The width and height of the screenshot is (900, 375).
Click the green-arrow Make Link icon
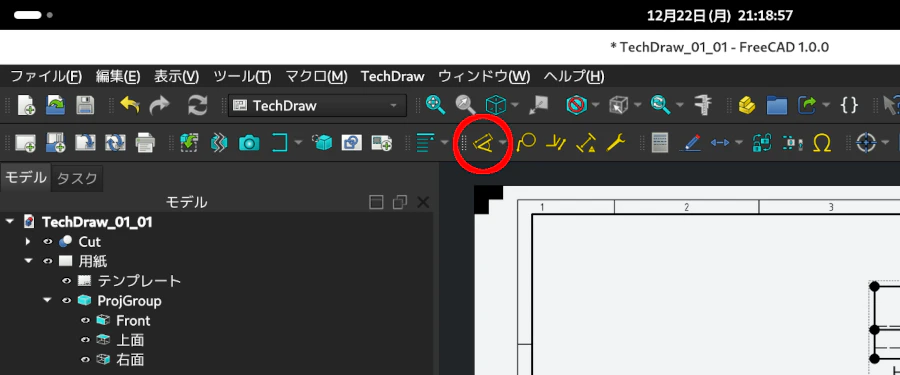click(808, 105)
